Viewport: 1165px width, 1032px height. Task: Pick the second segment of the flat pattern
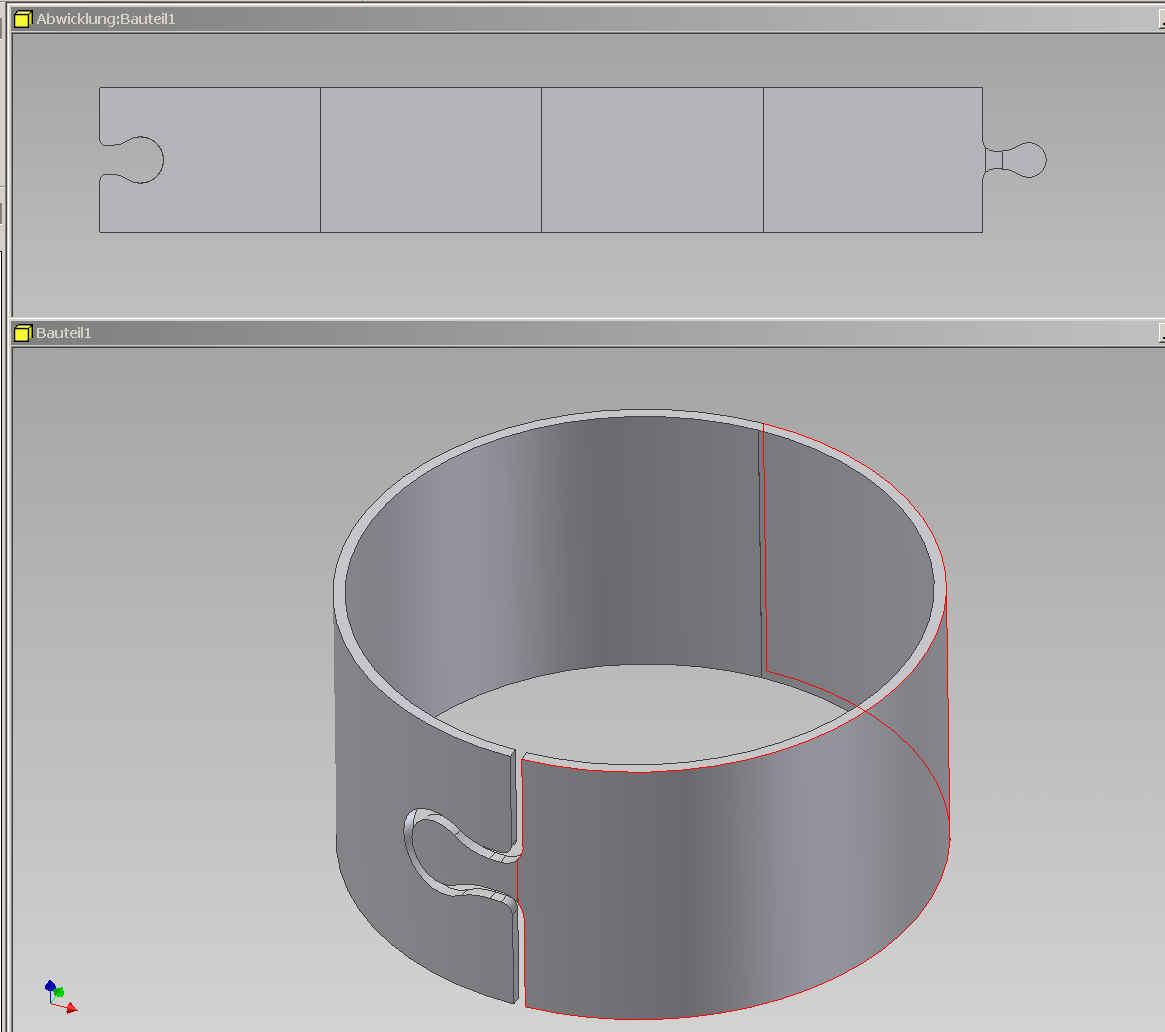tap(431, 160)
